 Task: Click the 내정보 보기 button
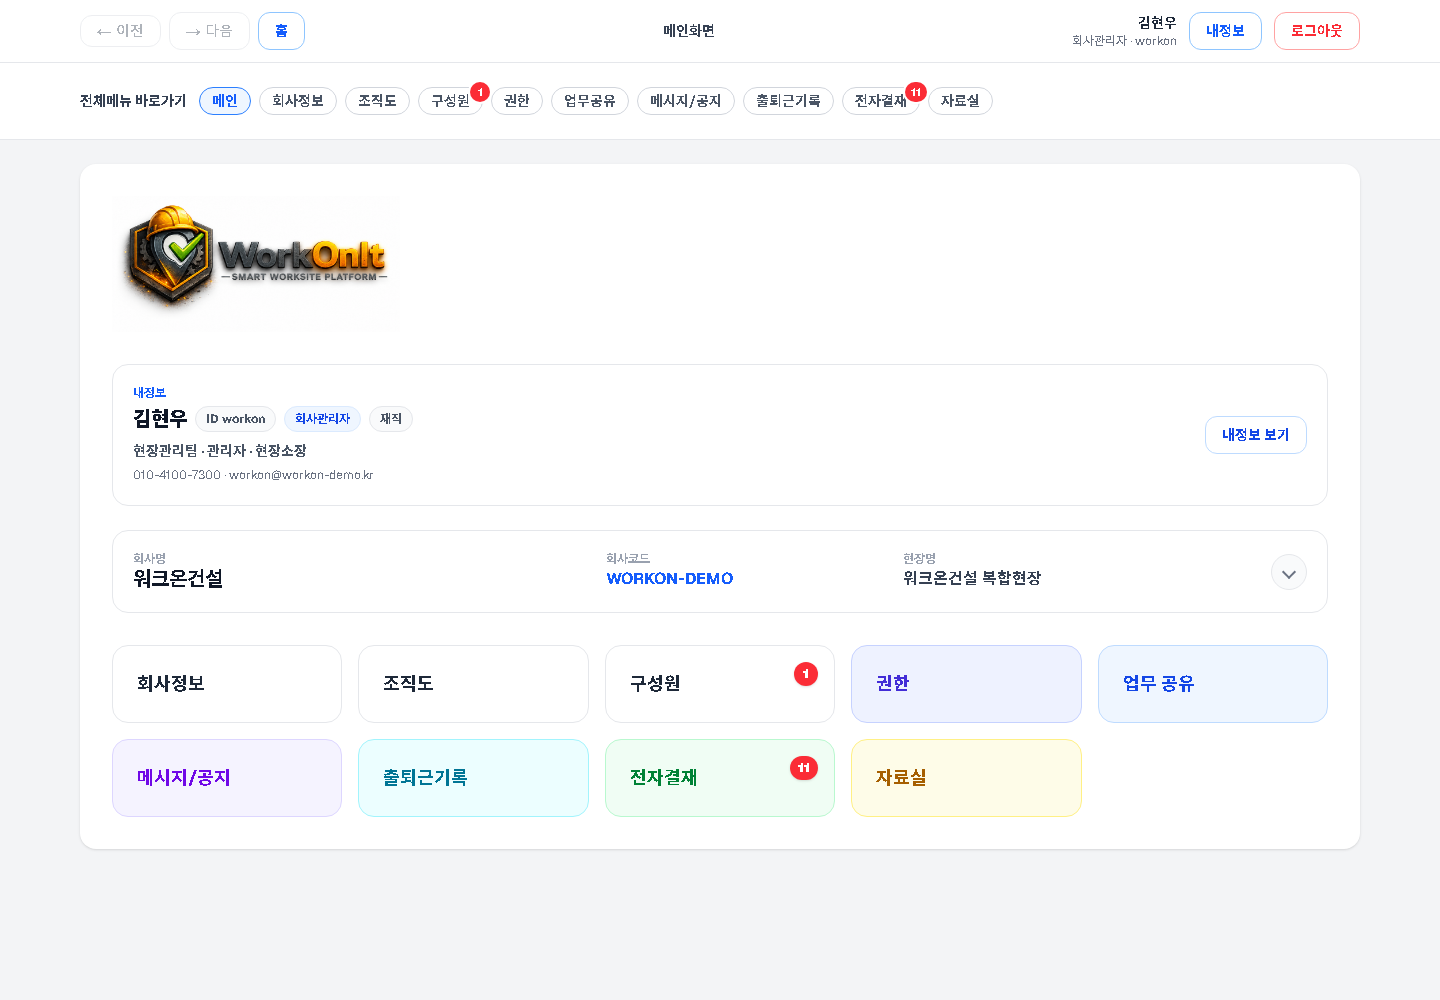(1256, 435)
